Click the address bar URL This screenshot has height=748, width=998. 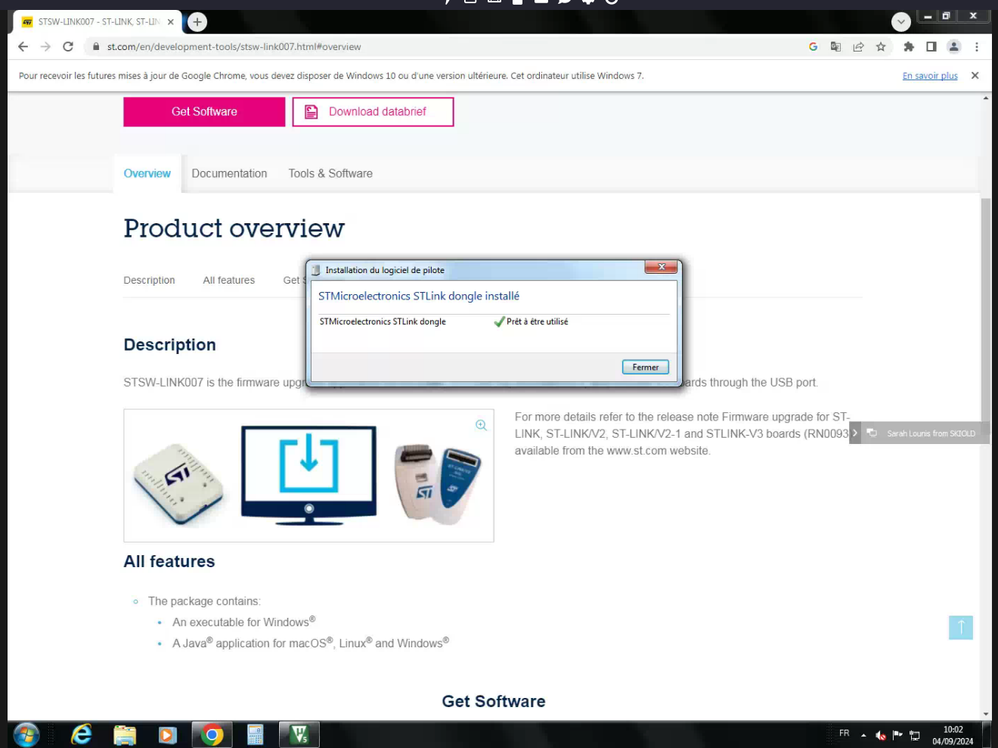[234, 46]
